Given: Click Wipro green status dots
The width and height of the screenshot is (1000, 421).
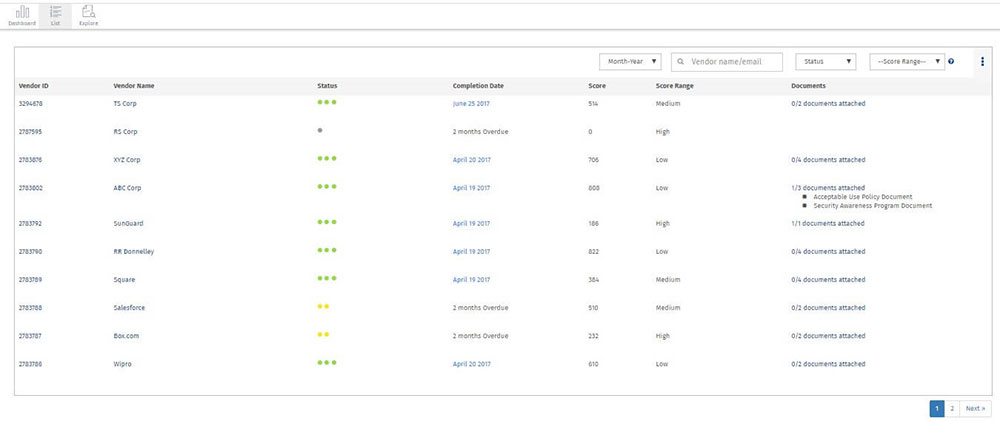Looking at the screenshot, I should 327,362.
